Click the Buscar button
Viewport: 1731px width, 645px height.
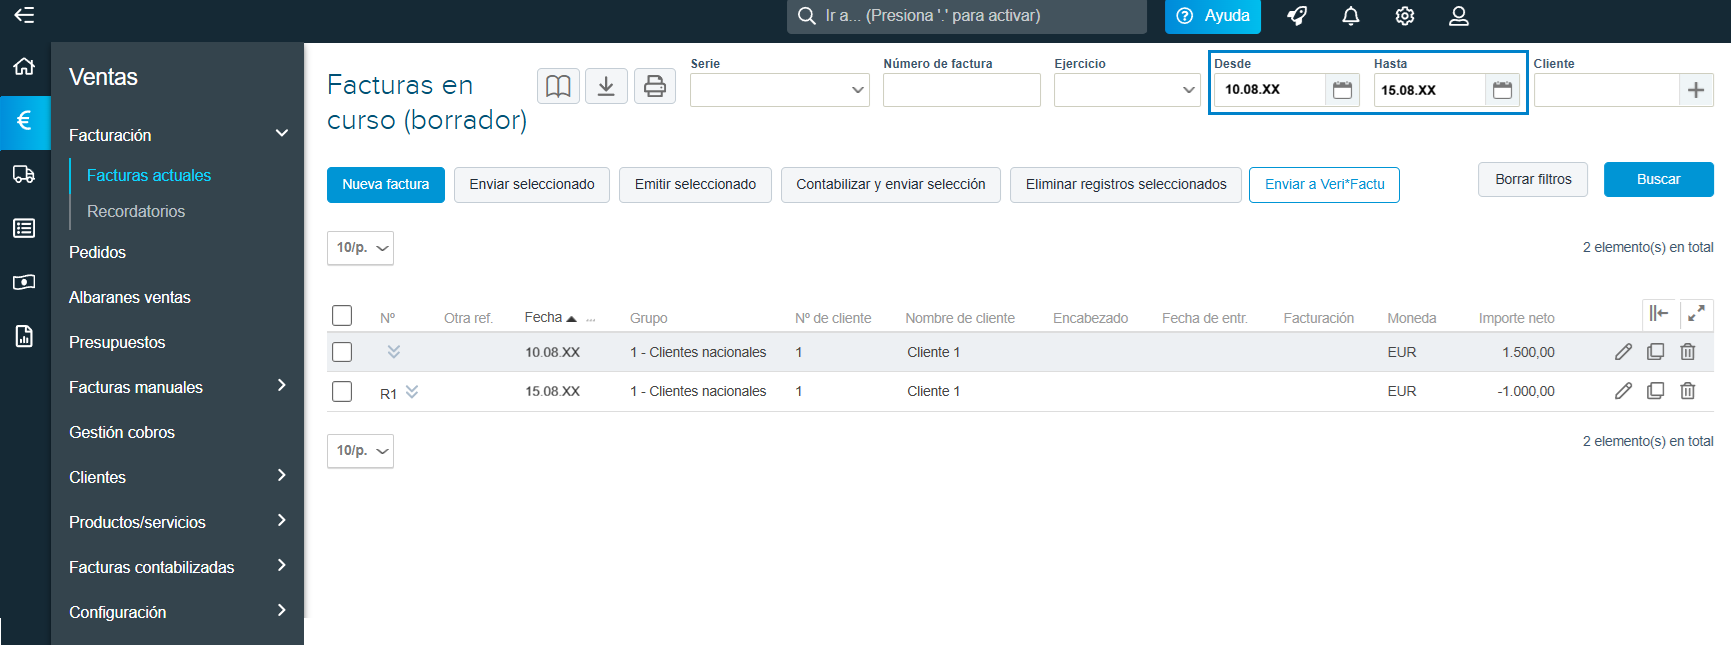click(x=1659, y=179)
